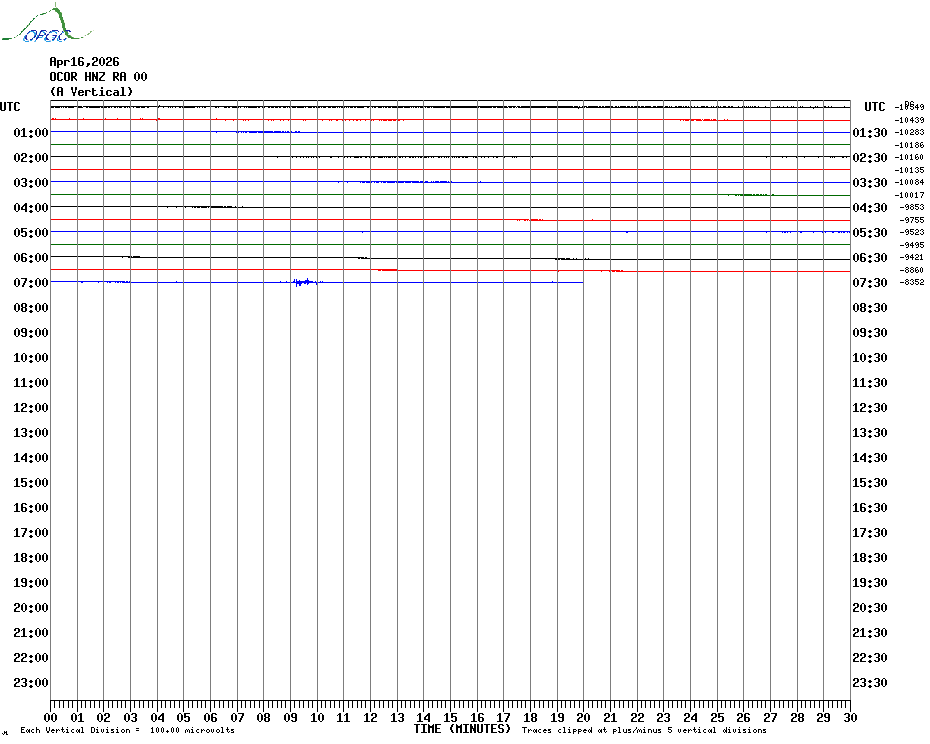Select the 07:30 label on right axis
930x744 pixels.
[869, 283]
